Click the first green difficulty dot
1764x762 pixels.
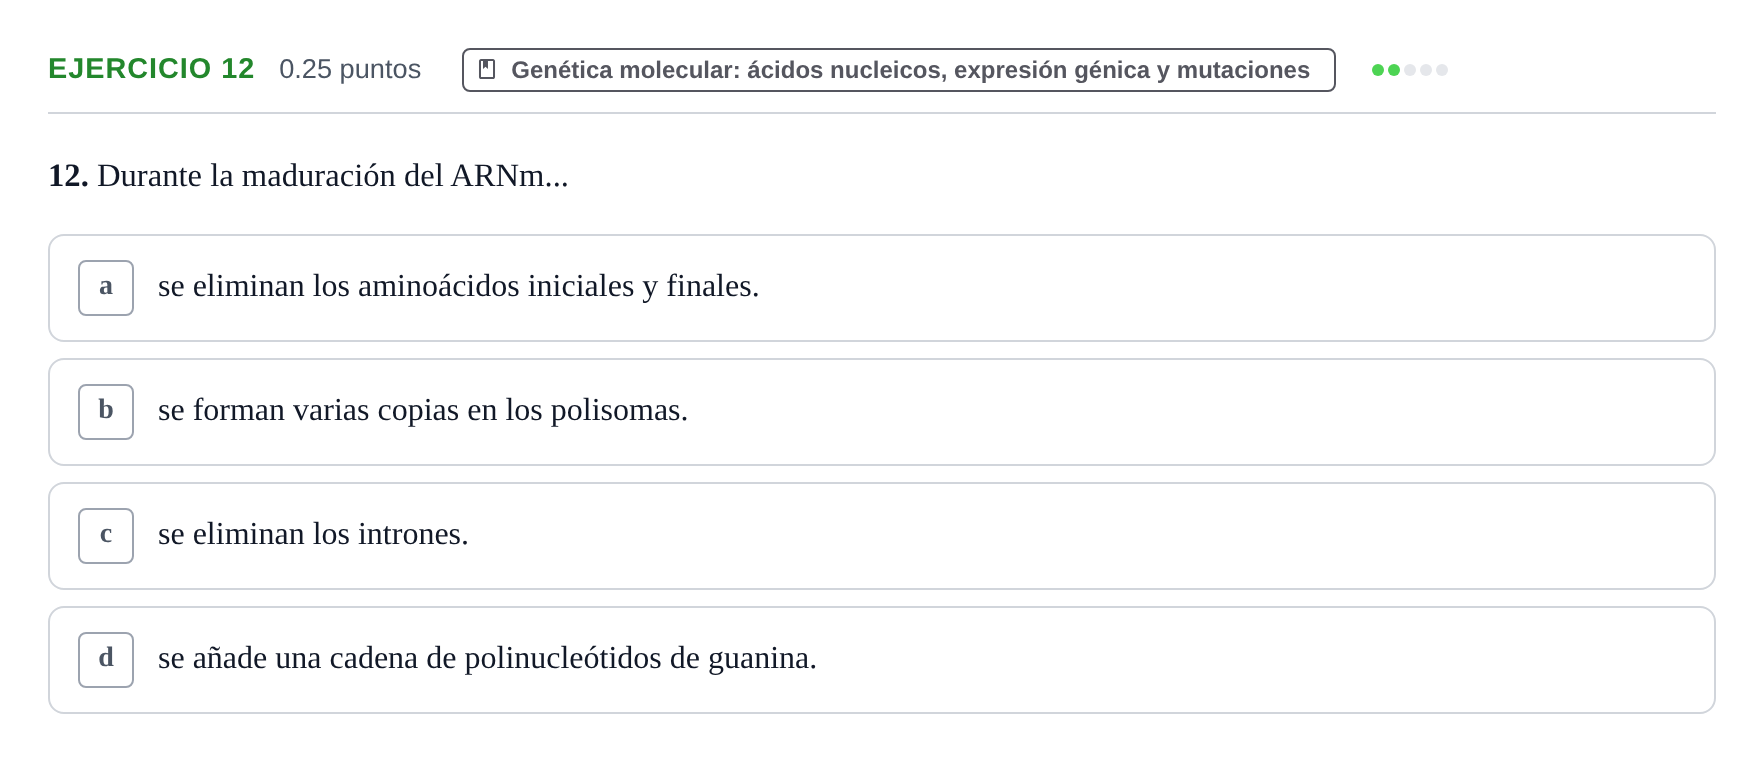pos(1378,70)
